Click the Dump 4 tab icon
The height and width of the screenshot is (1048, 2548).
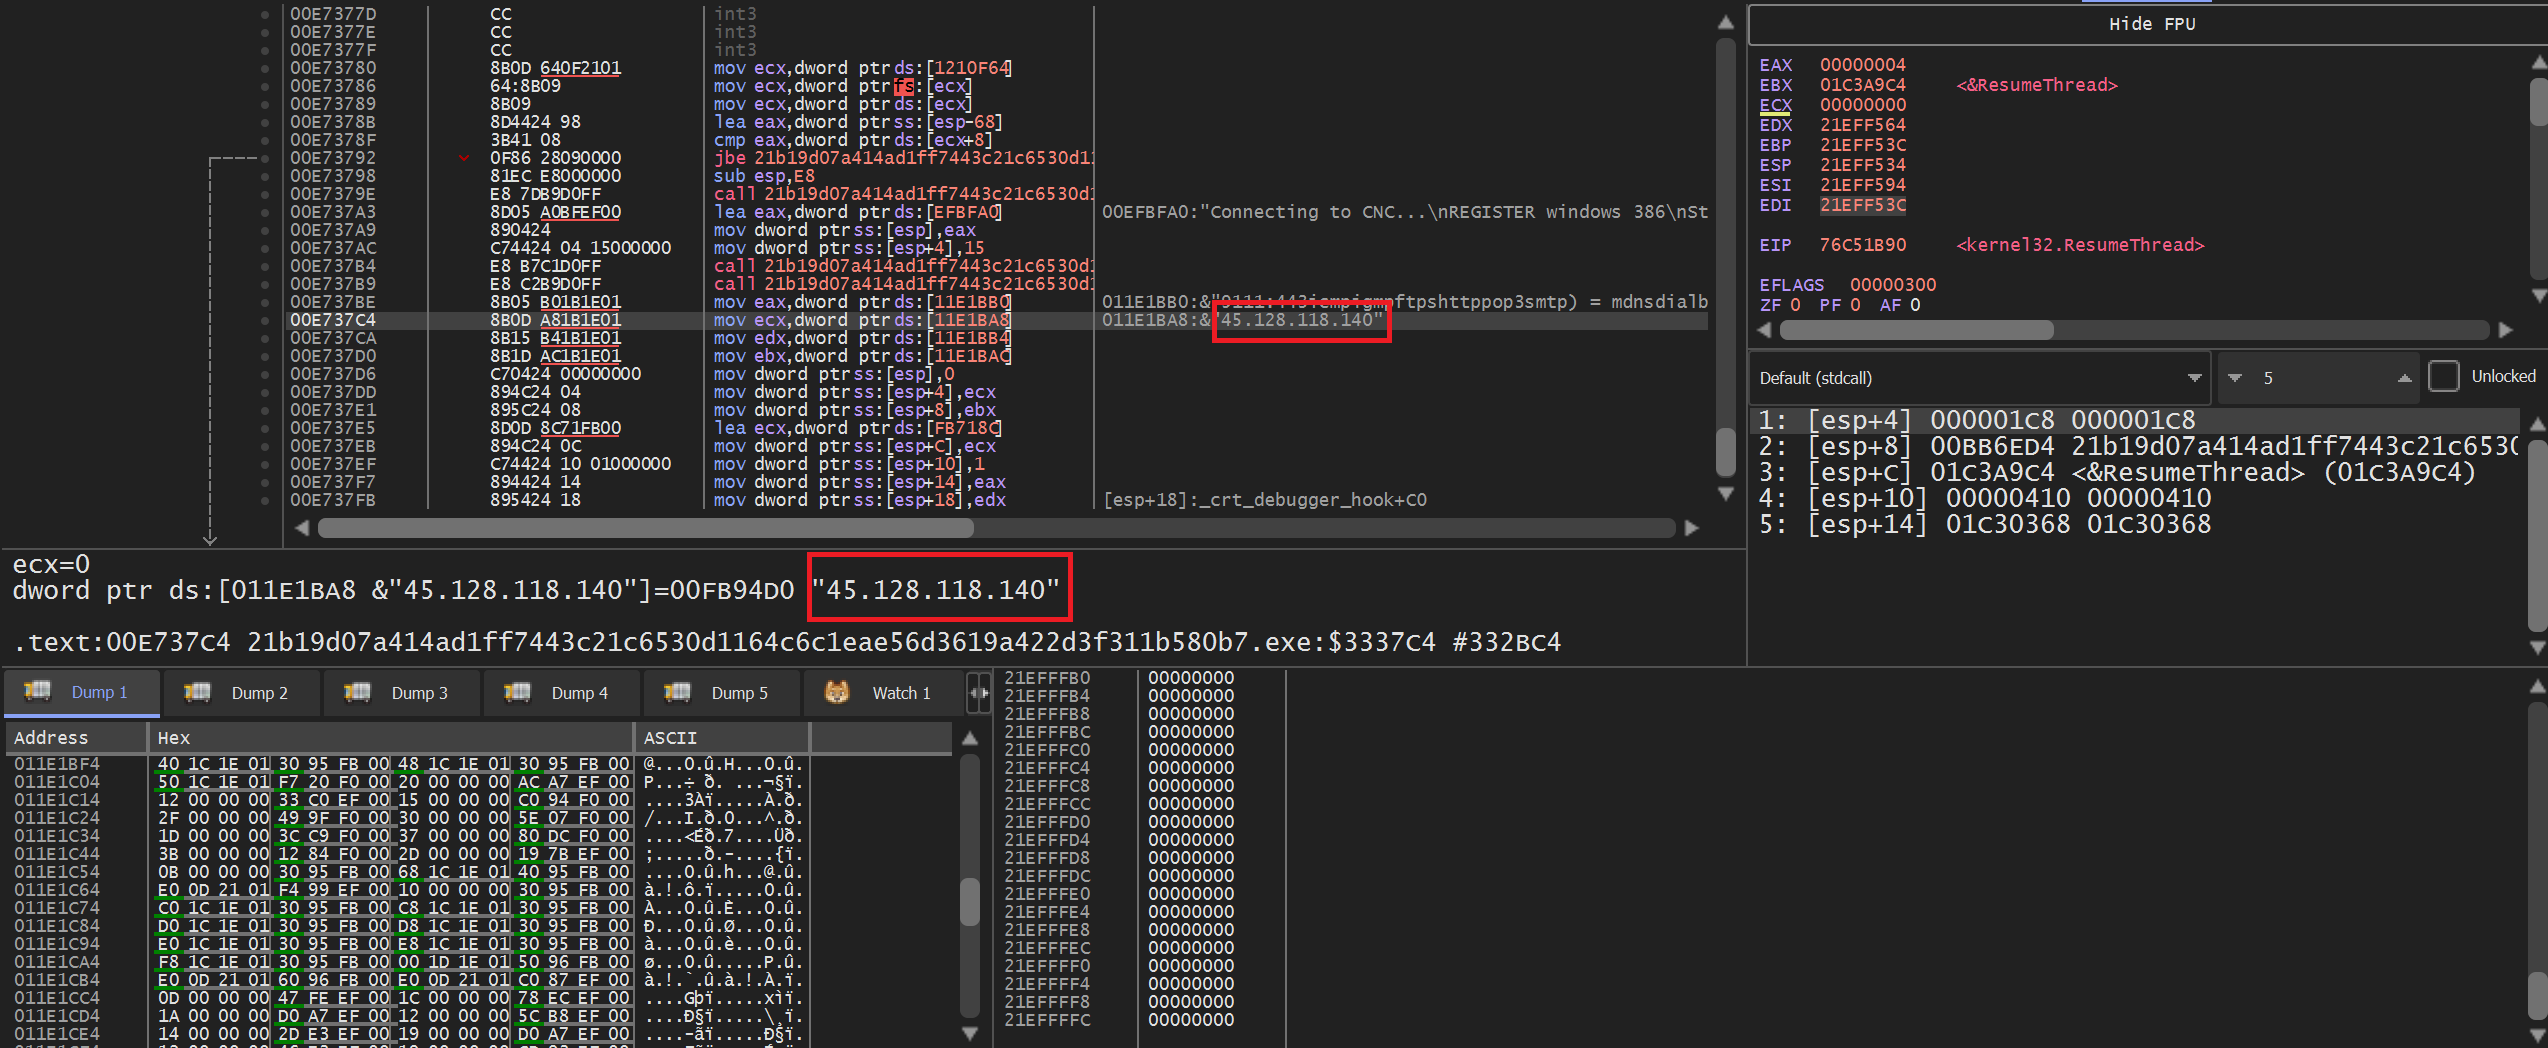point(518,692)
